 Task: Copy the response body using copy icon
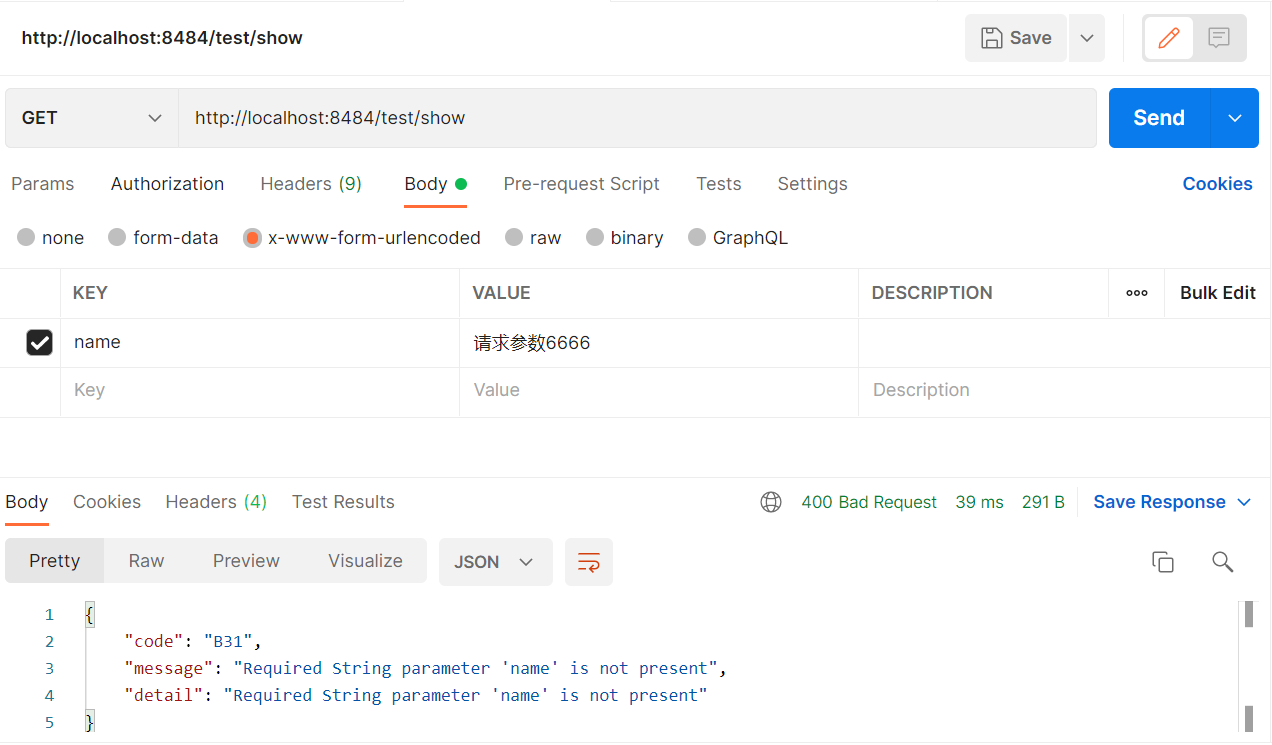click(x=1163, y=561)
